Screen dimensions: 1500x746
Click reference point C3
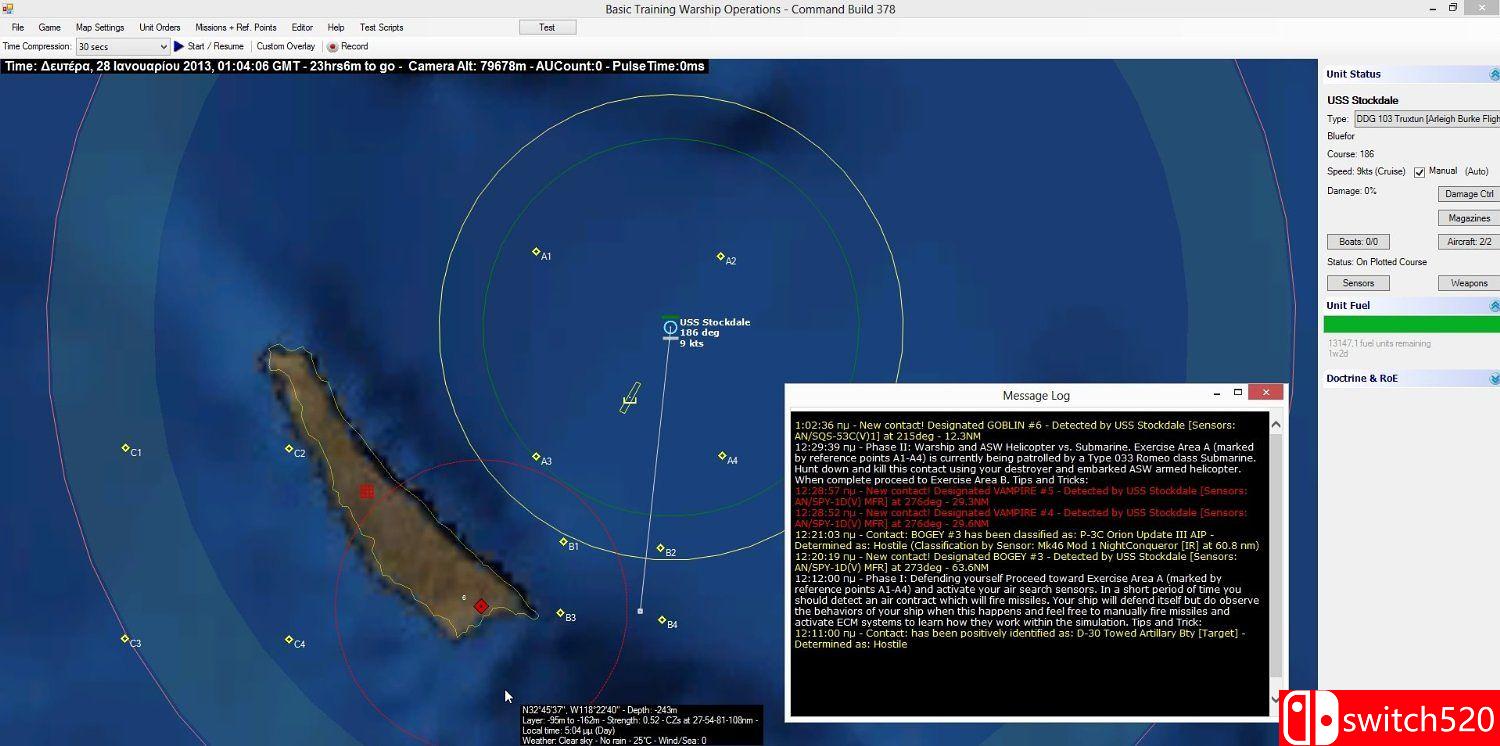click(x=125, y=638)
